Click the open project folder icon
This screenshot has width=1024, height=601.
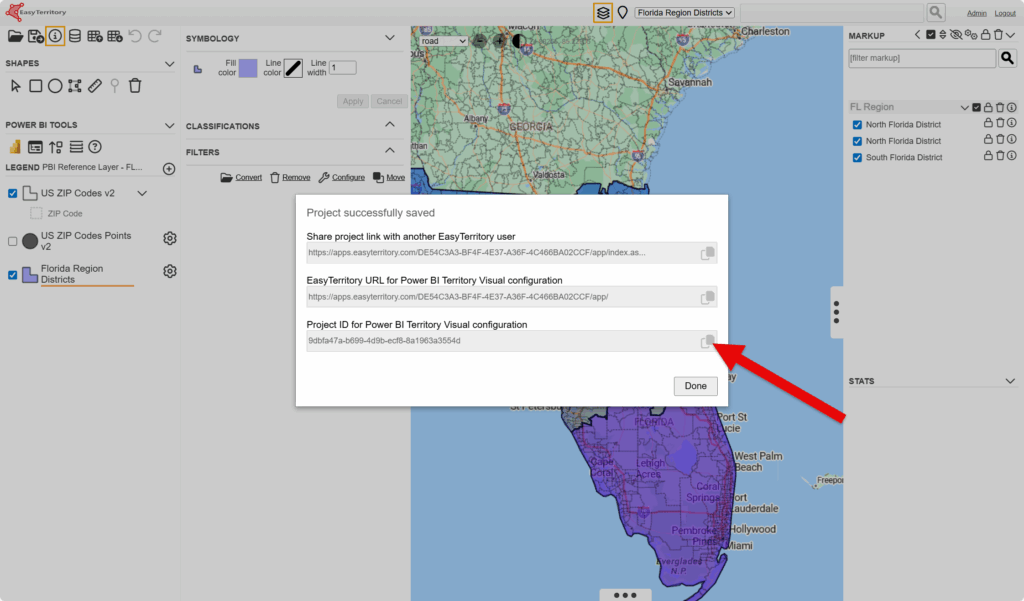[x=15, y=36]
